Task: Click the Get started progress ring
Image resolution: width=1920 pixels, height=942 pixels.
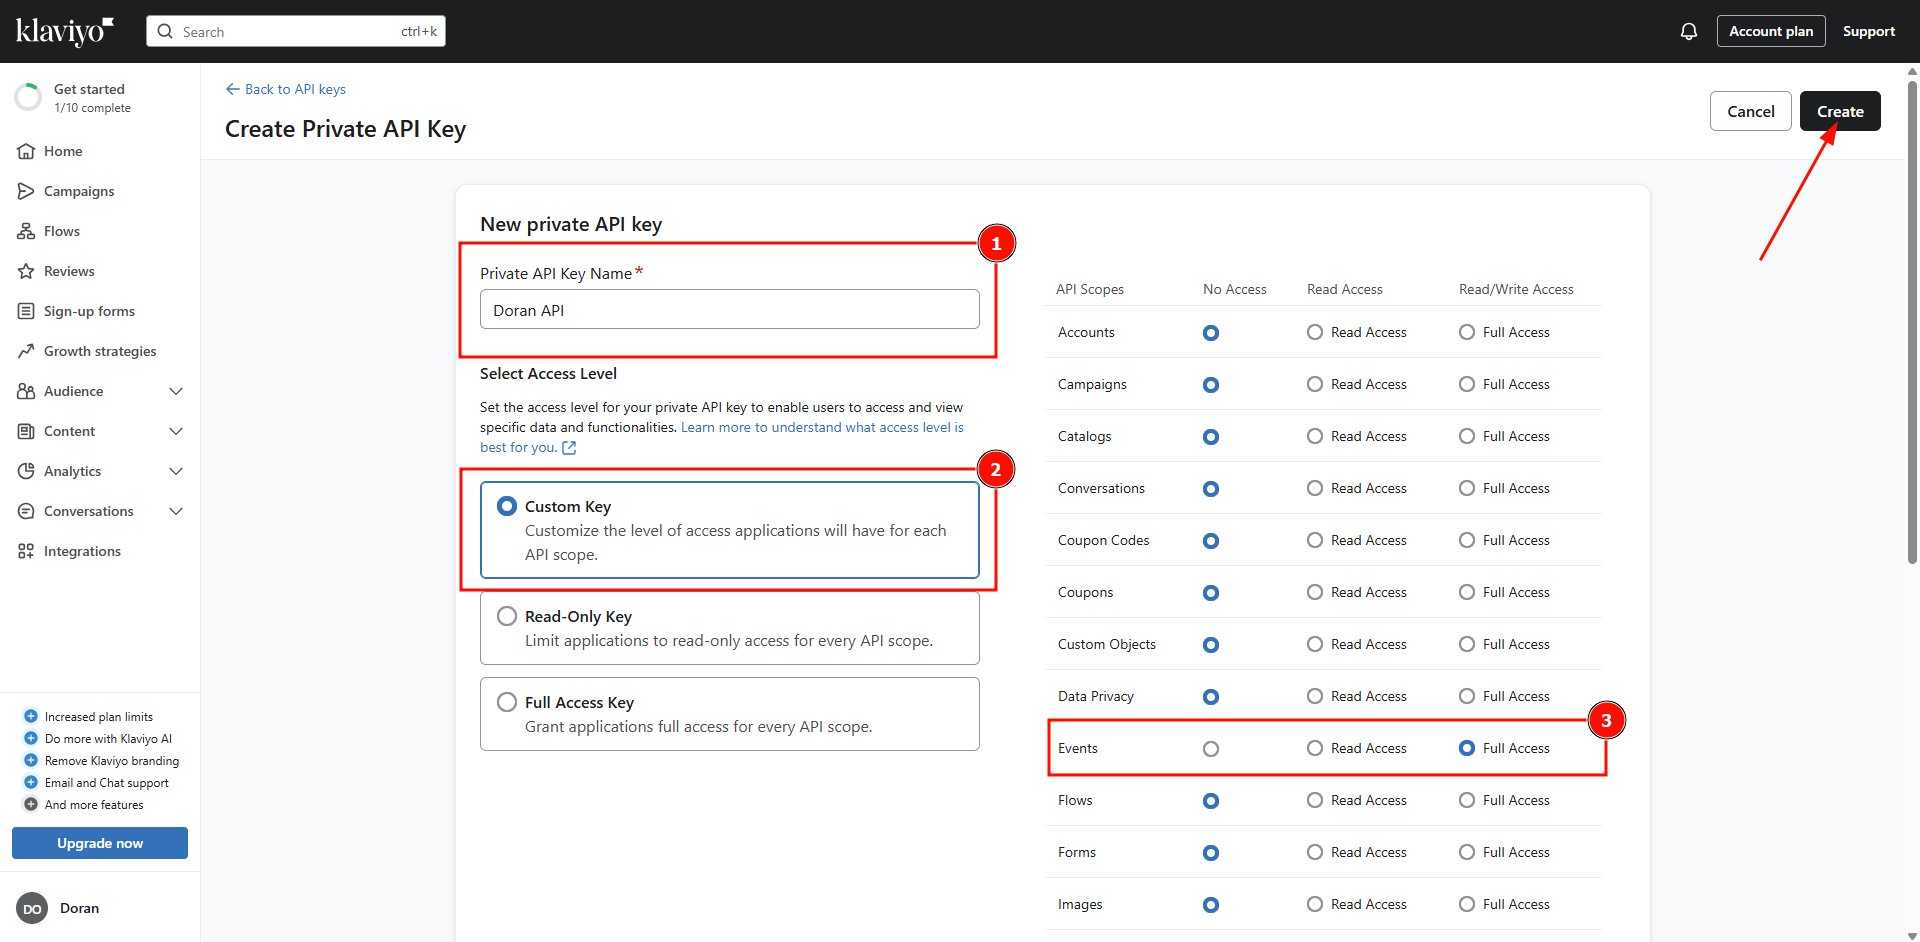Action: pos(28,97)
